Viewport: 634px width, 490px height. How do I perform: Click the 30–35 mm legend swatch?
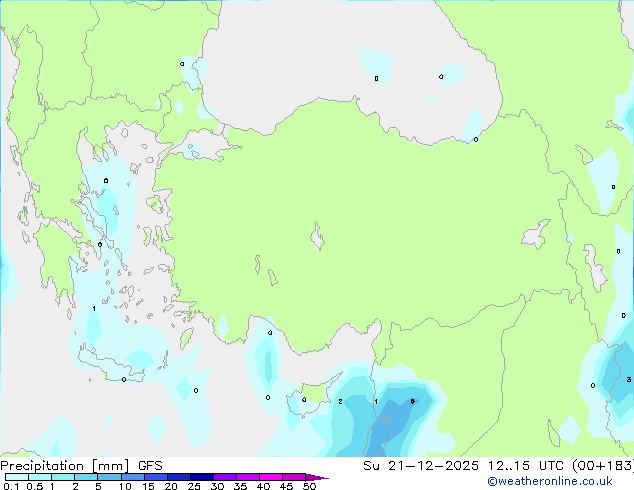pos(225,477)
